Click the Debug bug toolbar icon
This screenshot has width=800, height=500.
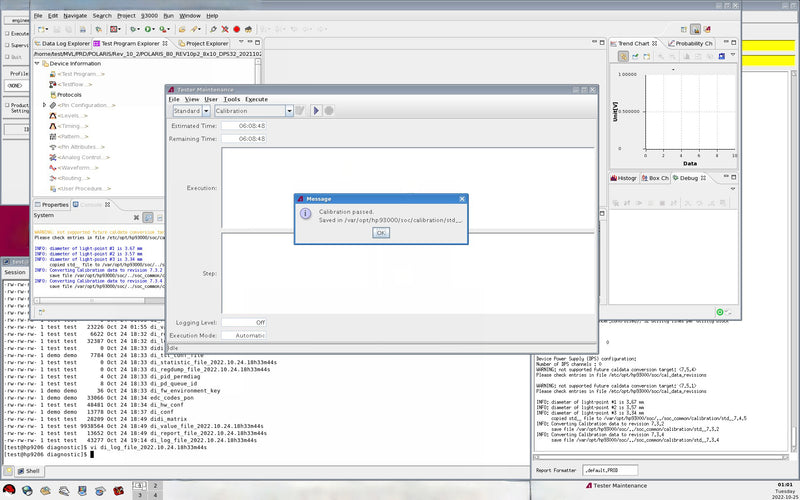[133, 30]
